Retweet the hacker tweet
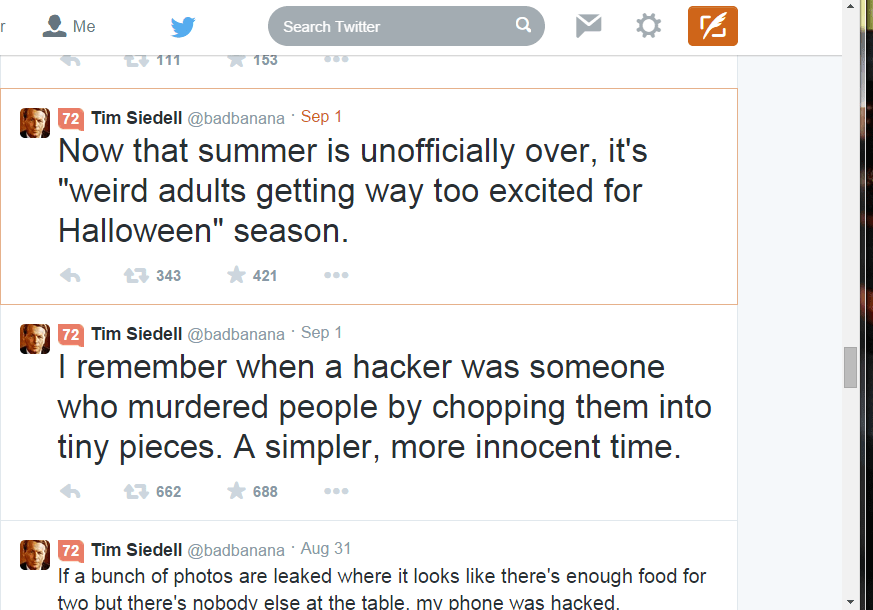Viewport: 873px width, 610px height. click(136, 491)
